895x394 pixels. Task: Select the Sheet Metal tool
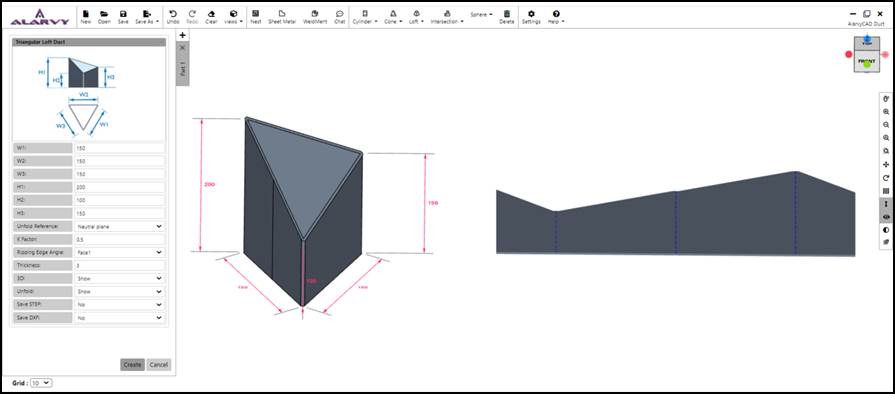(x=282, y=17)
